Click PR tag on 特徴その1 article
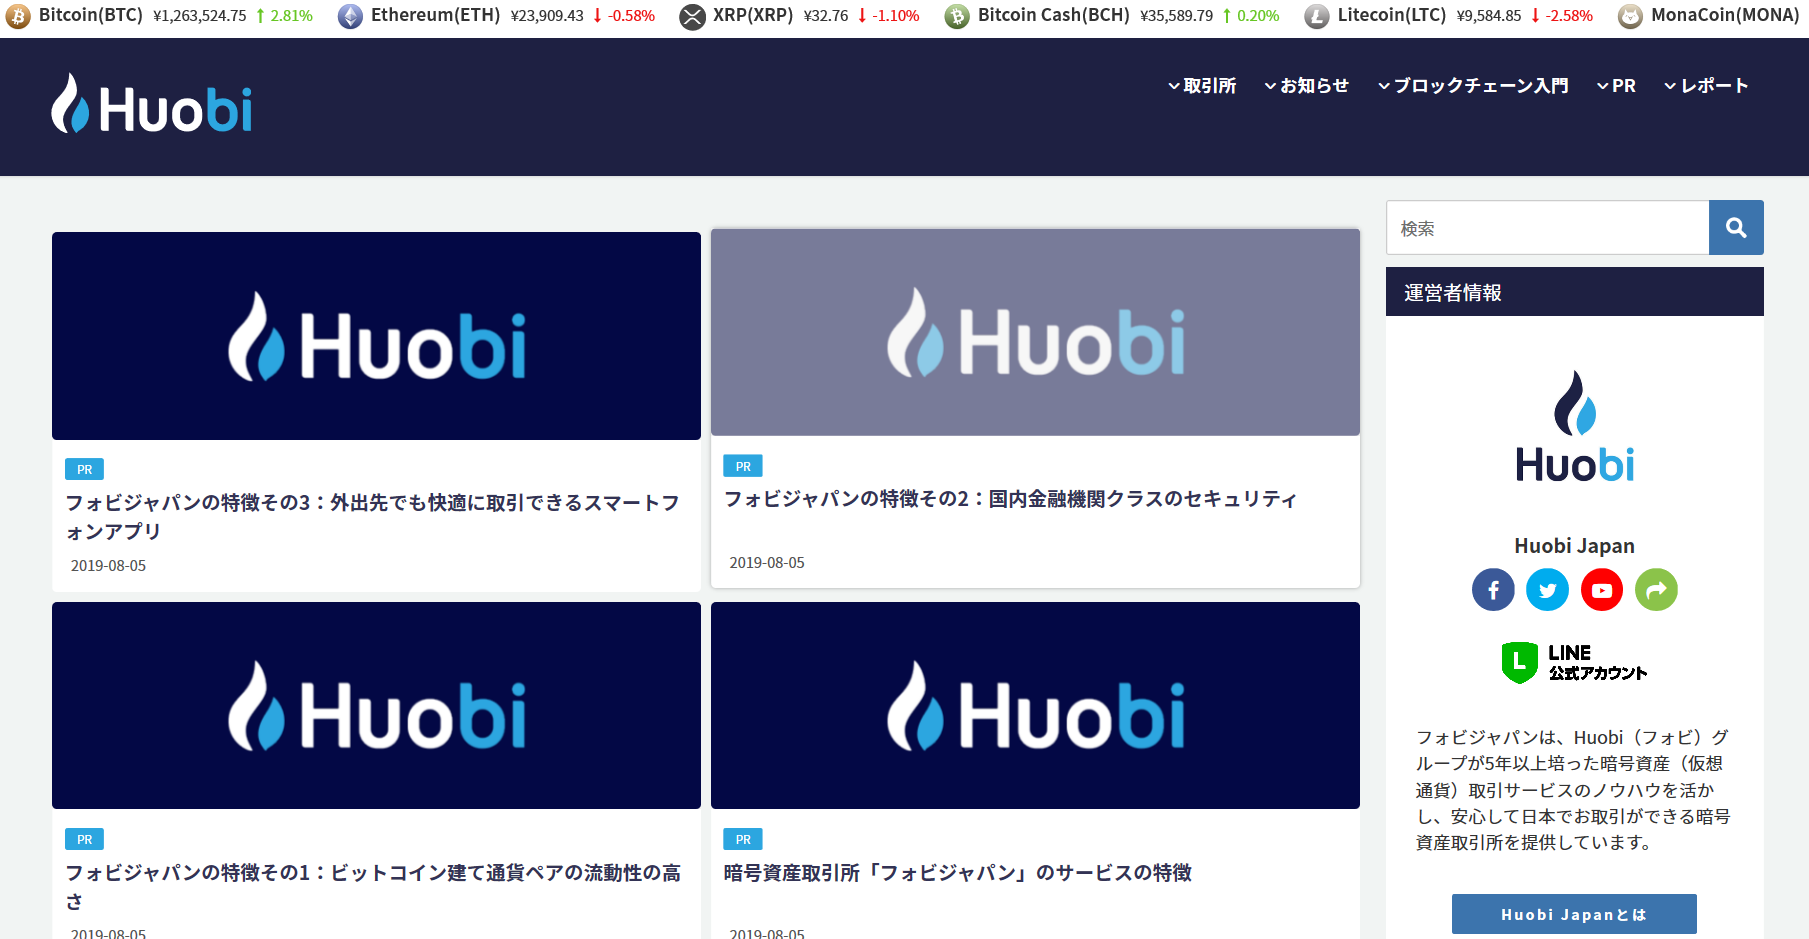 click(85, 839)
